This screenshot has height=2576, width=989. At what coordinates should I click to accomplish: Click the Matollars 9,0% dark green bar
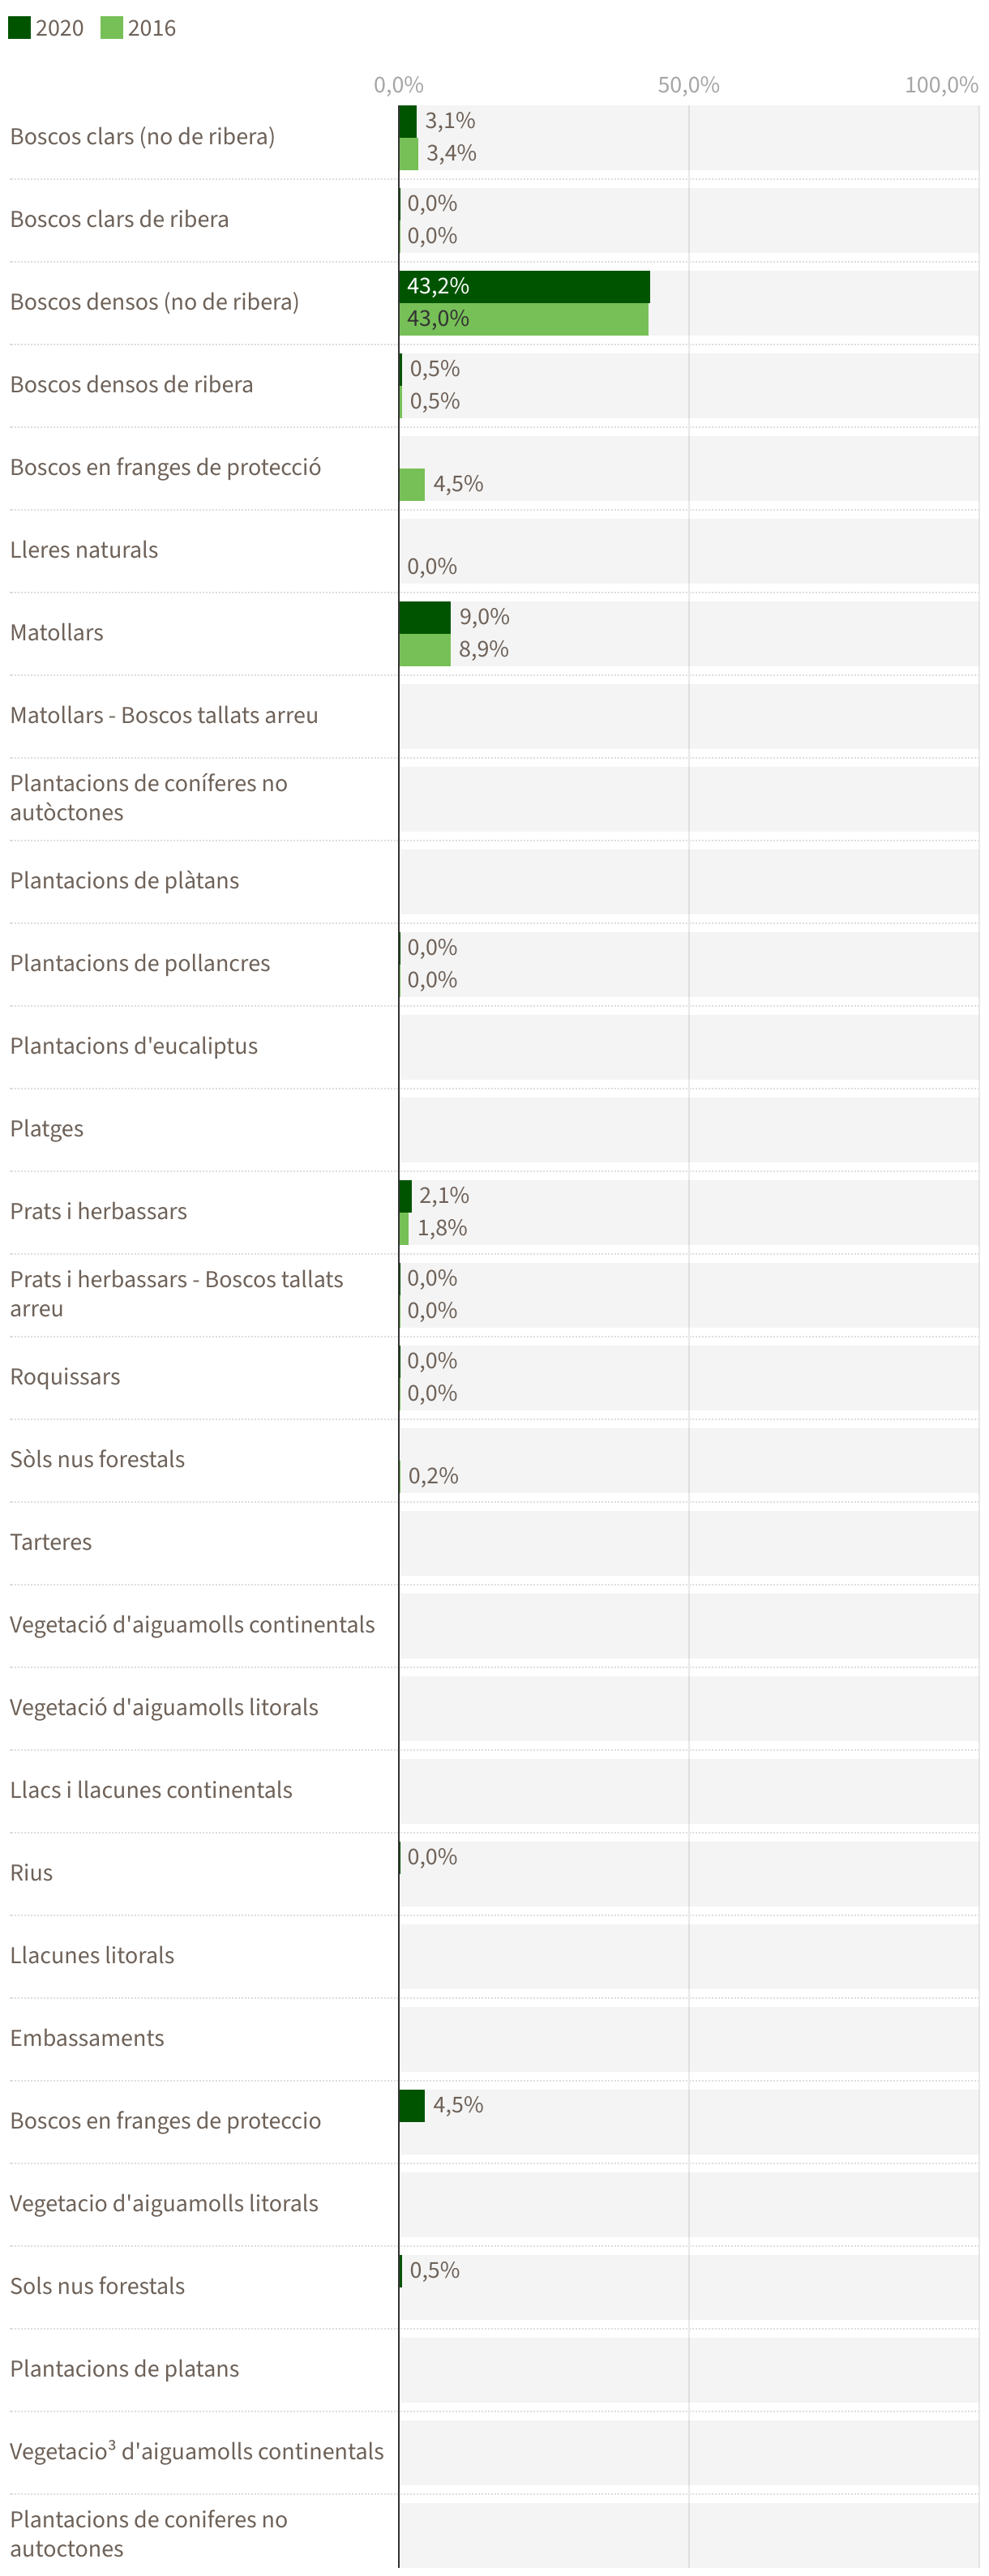point(424,617)
